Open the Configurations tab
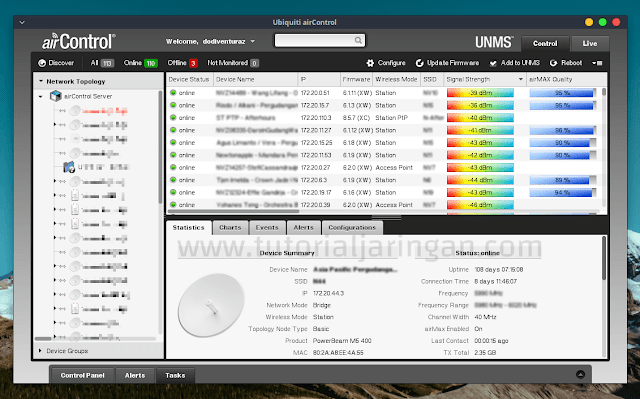Image resolution: width=640 pixels, height=399 pixels. pos(352,227)
